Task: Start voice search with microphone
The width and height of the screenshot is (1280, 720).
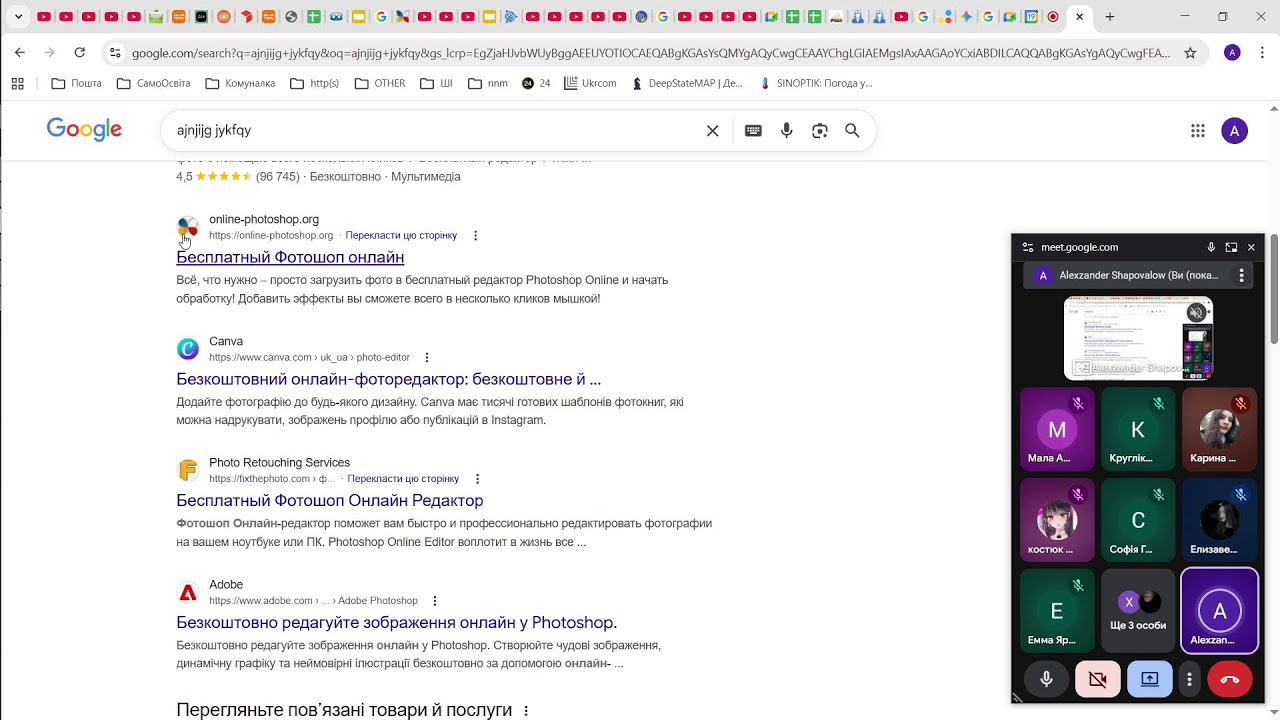Action: [x=786, y=131]
